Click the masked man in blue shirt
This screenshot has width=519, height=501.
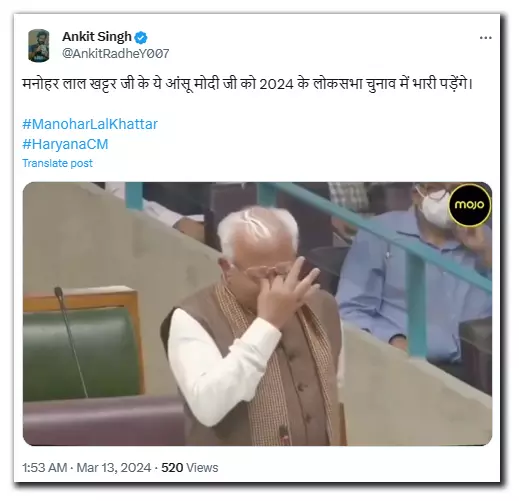pyautogui.click(x=417, y=273)
